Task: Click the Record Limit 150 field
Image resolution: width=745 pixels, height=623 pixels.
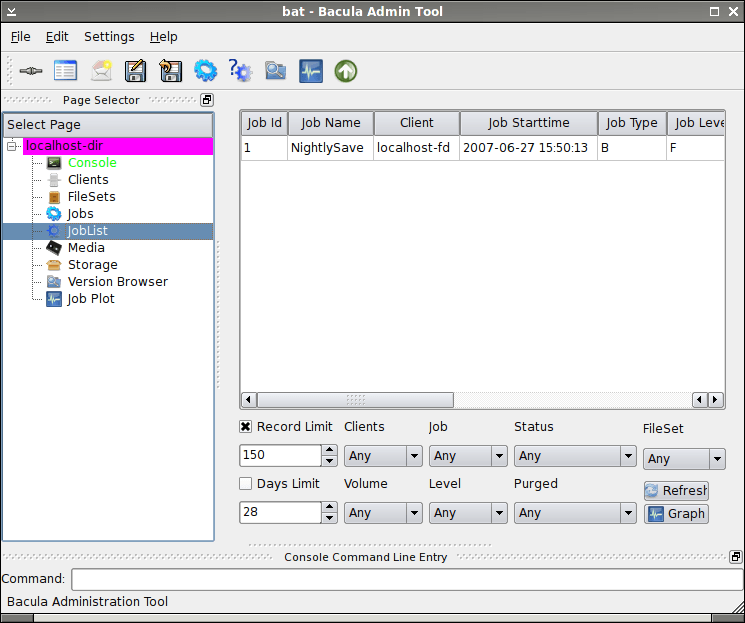Action: [280, 455]
